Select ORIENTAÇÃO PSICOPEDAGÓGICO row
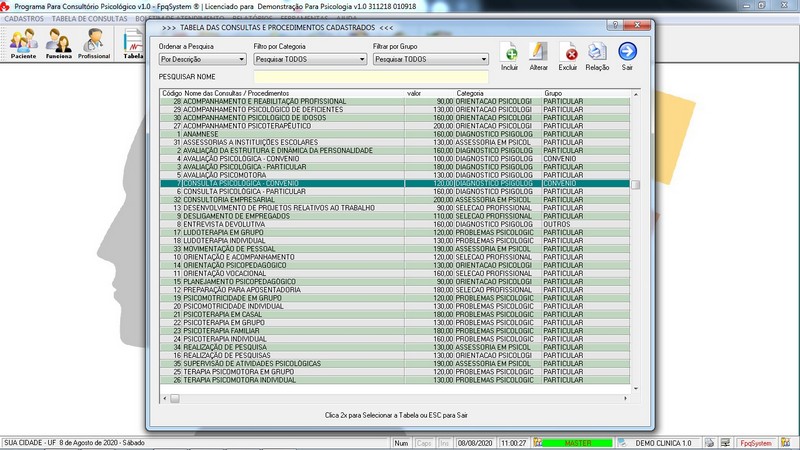 tap(395, 265)
